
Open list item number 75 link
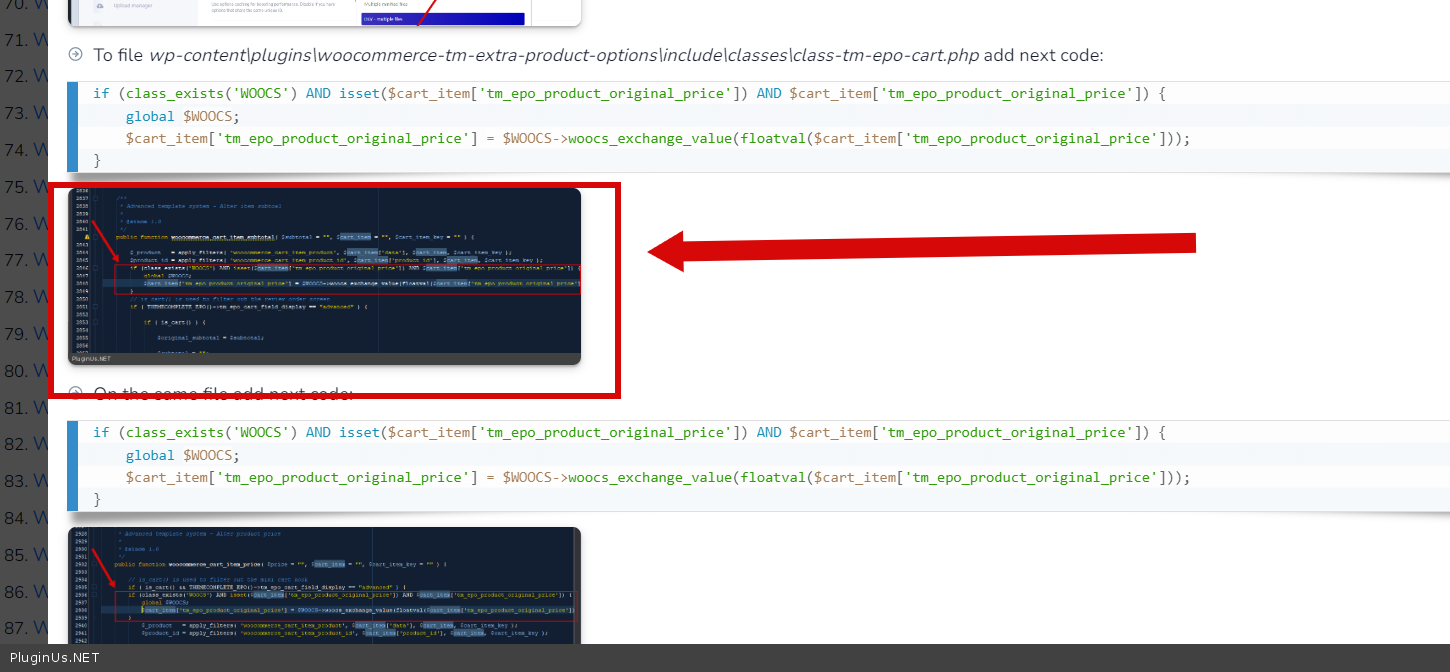[x=40, y=187]
